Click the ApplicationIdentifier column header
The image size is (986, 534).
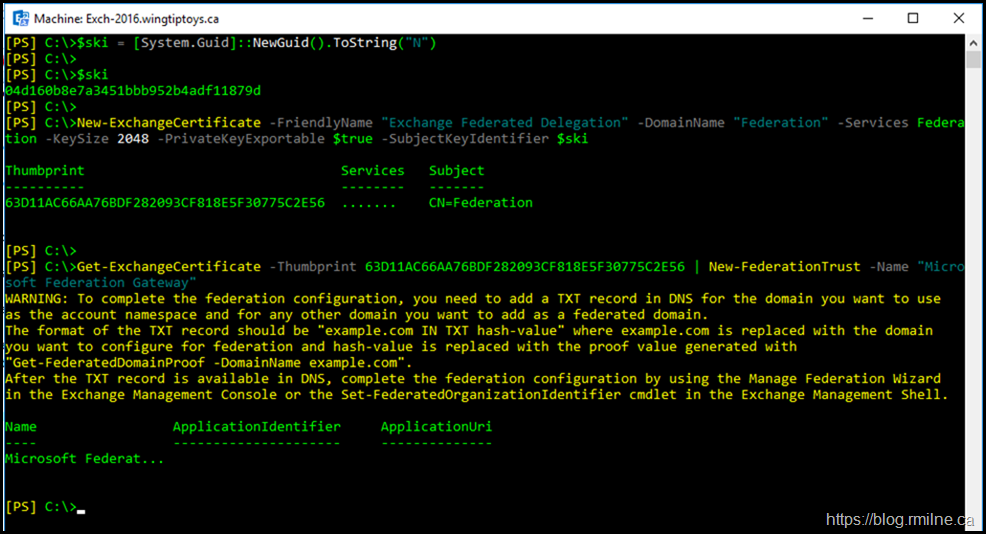pos(257,427)
